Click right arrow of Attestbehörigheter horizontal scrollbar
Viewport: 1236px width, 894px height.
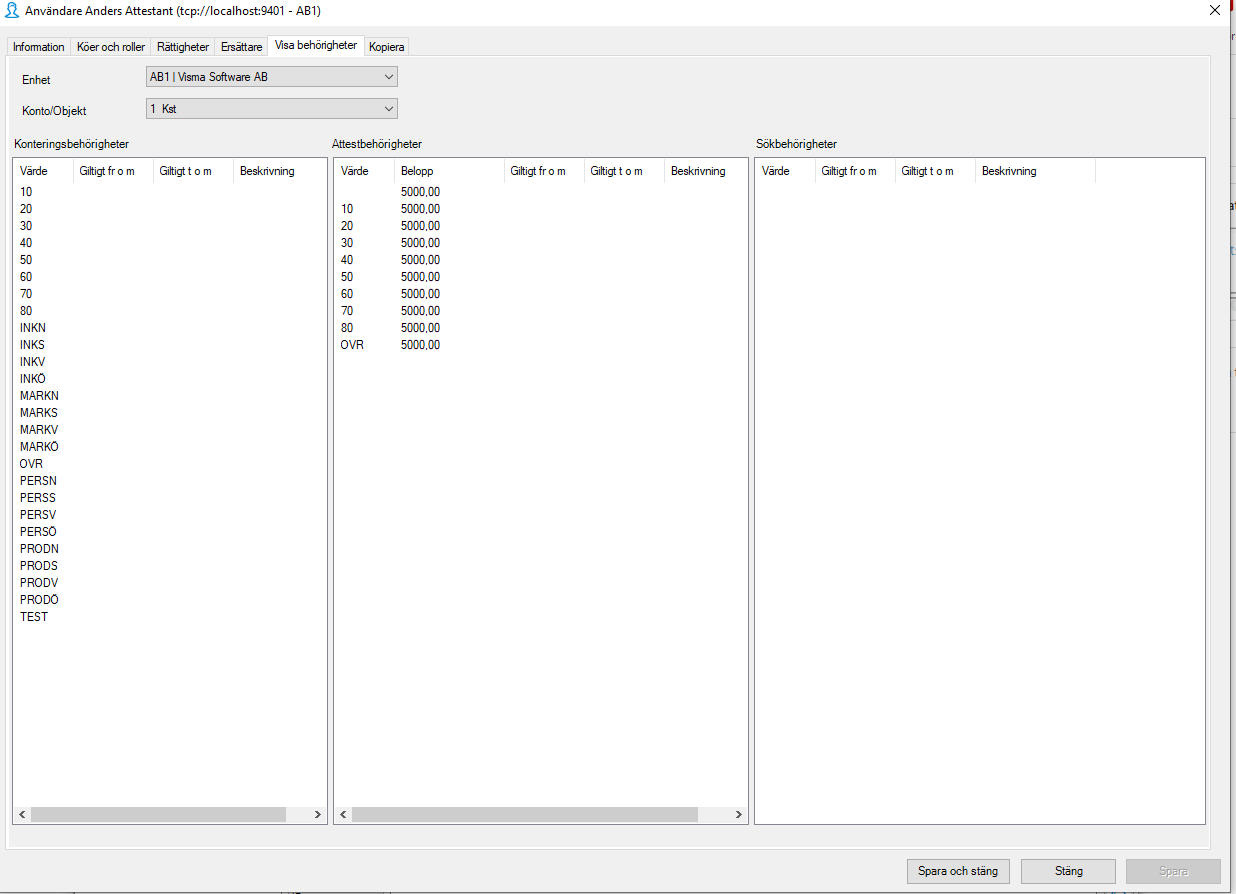[x=738, y=814]
